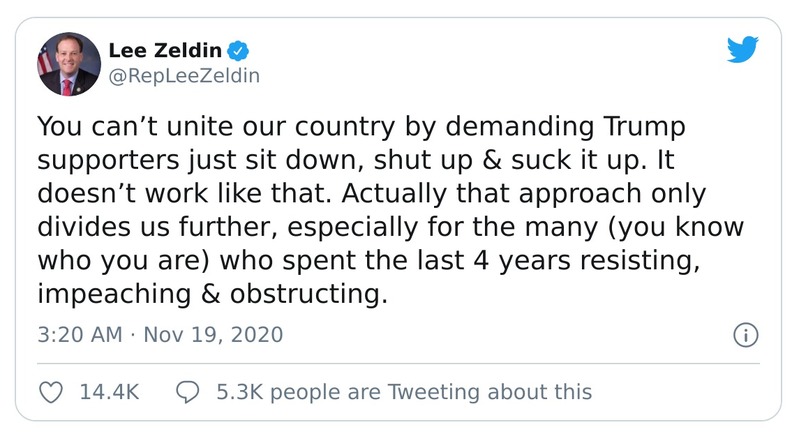This screenshot has height=441, width=799.
Task: Click the blue verified badge
Action: (236, 49)
